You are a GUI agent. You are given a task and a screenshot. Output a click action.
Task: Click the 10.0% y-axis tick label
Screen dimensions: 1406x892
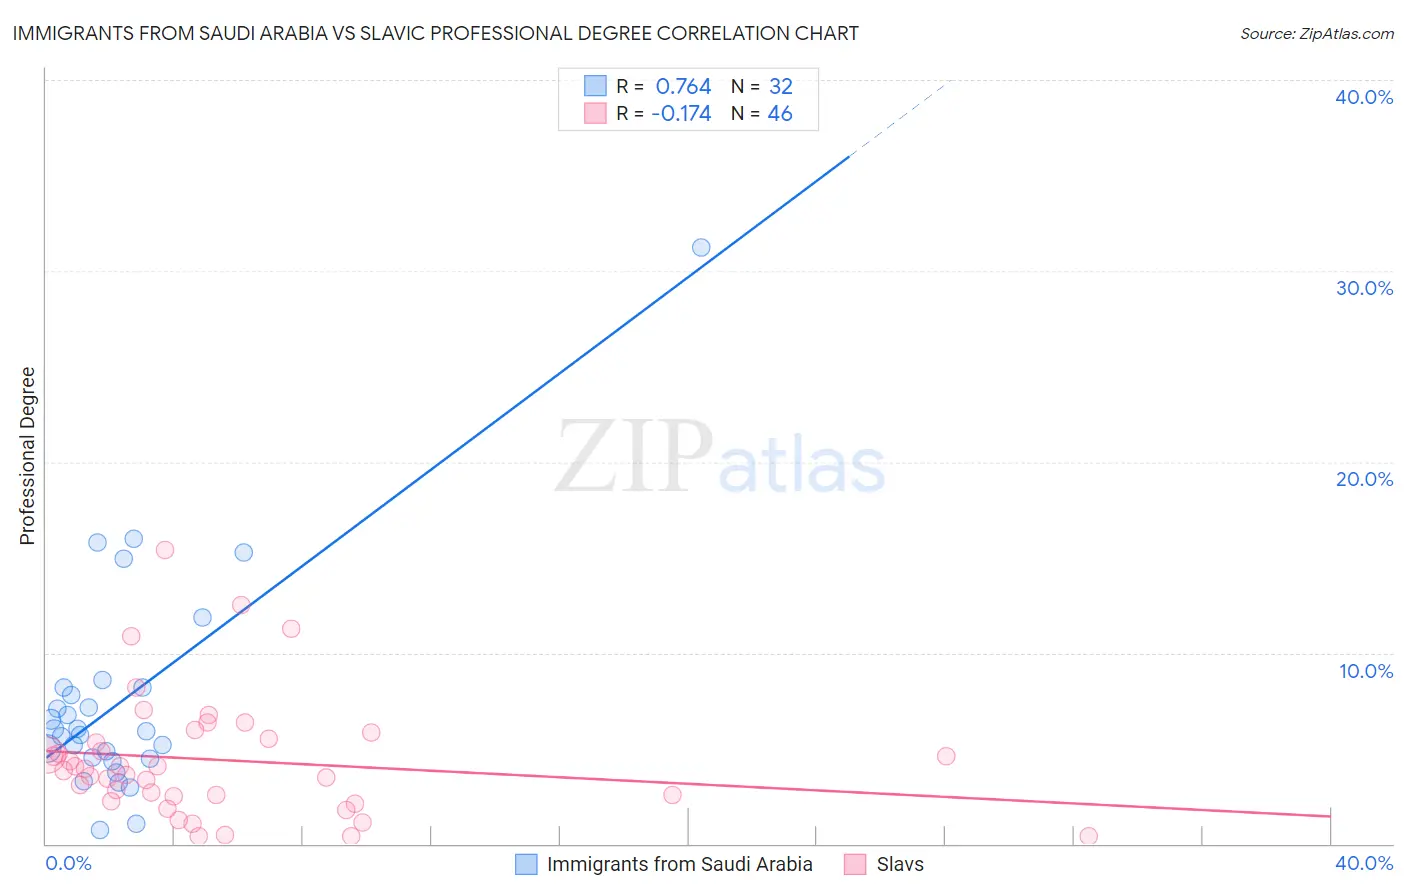point(1366,671)
